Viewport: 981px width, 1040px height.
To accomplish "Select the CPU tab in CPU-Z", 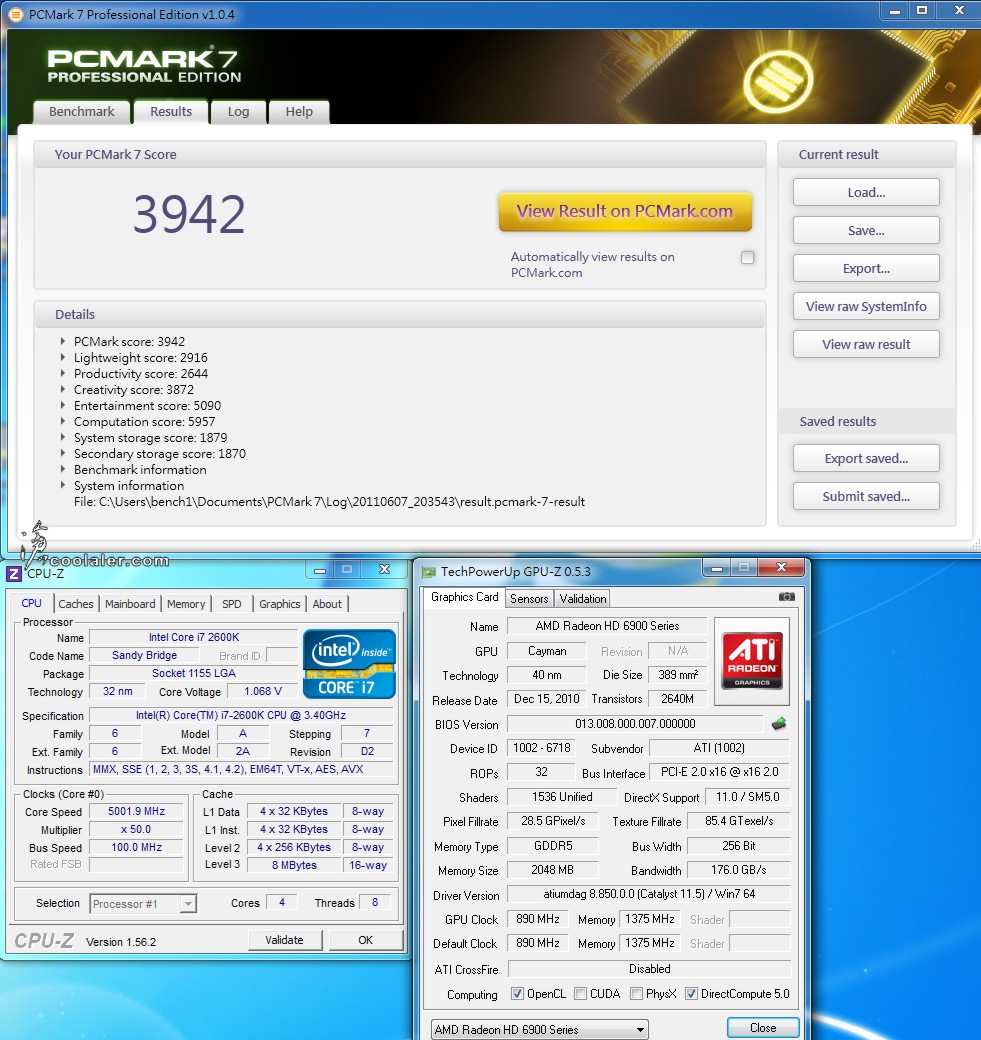I will pyautogui.click(x=31, y=603).
